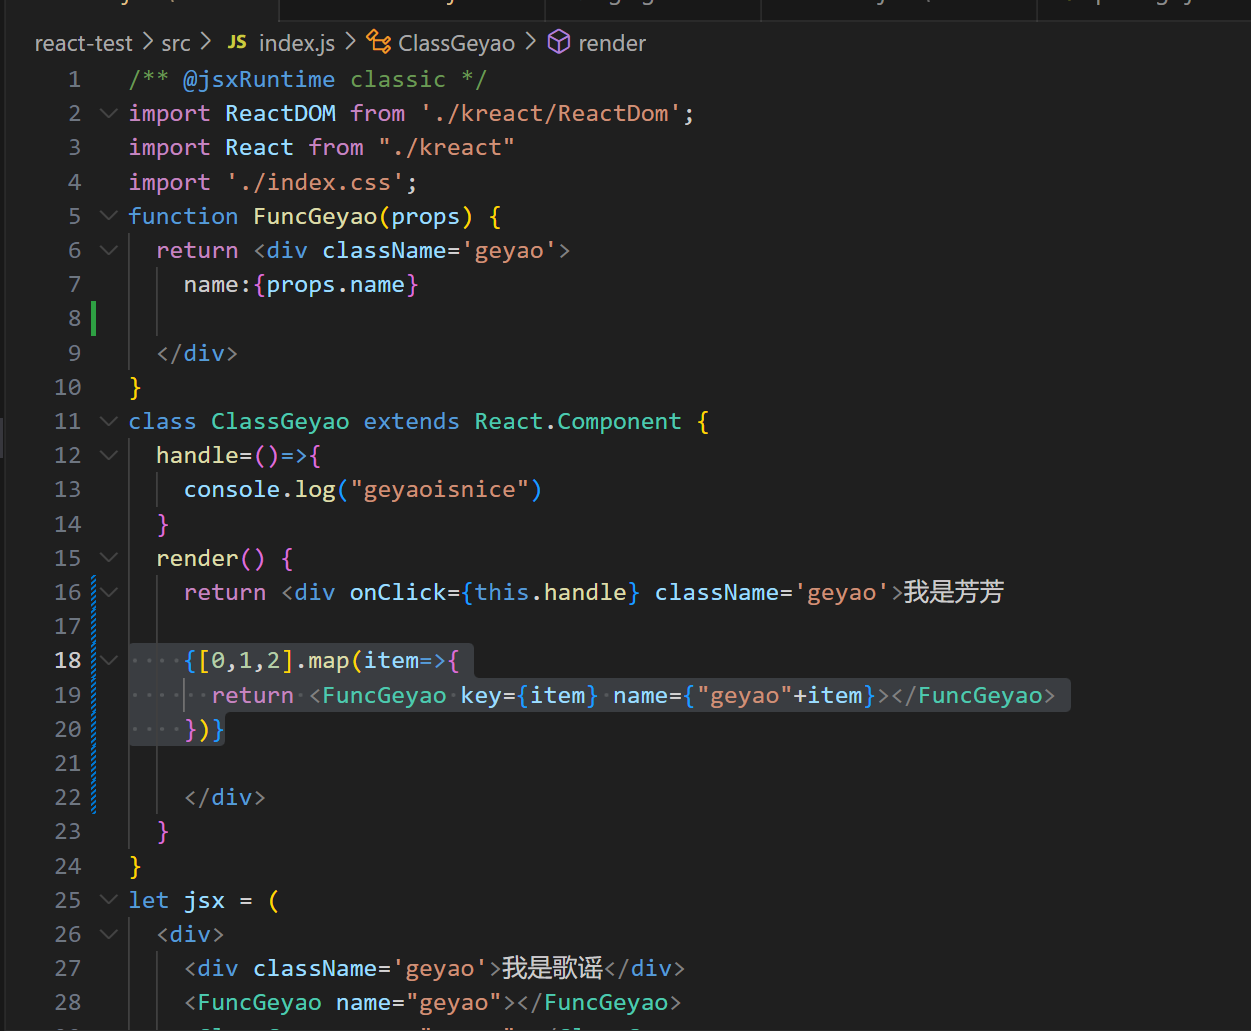Select the ClassGeyao class symbol icon in breadcrumb
The width and height of the screenshot is (1251, 1031).
tap(377, 42)
